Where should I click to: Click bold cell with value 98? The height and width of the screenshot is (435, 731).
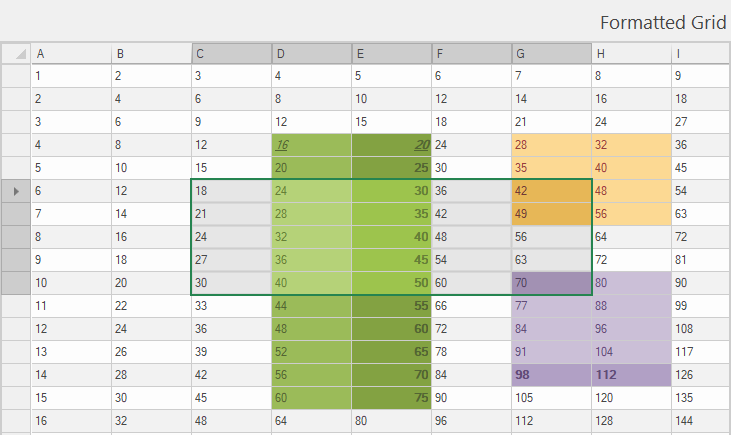(551, 374)
